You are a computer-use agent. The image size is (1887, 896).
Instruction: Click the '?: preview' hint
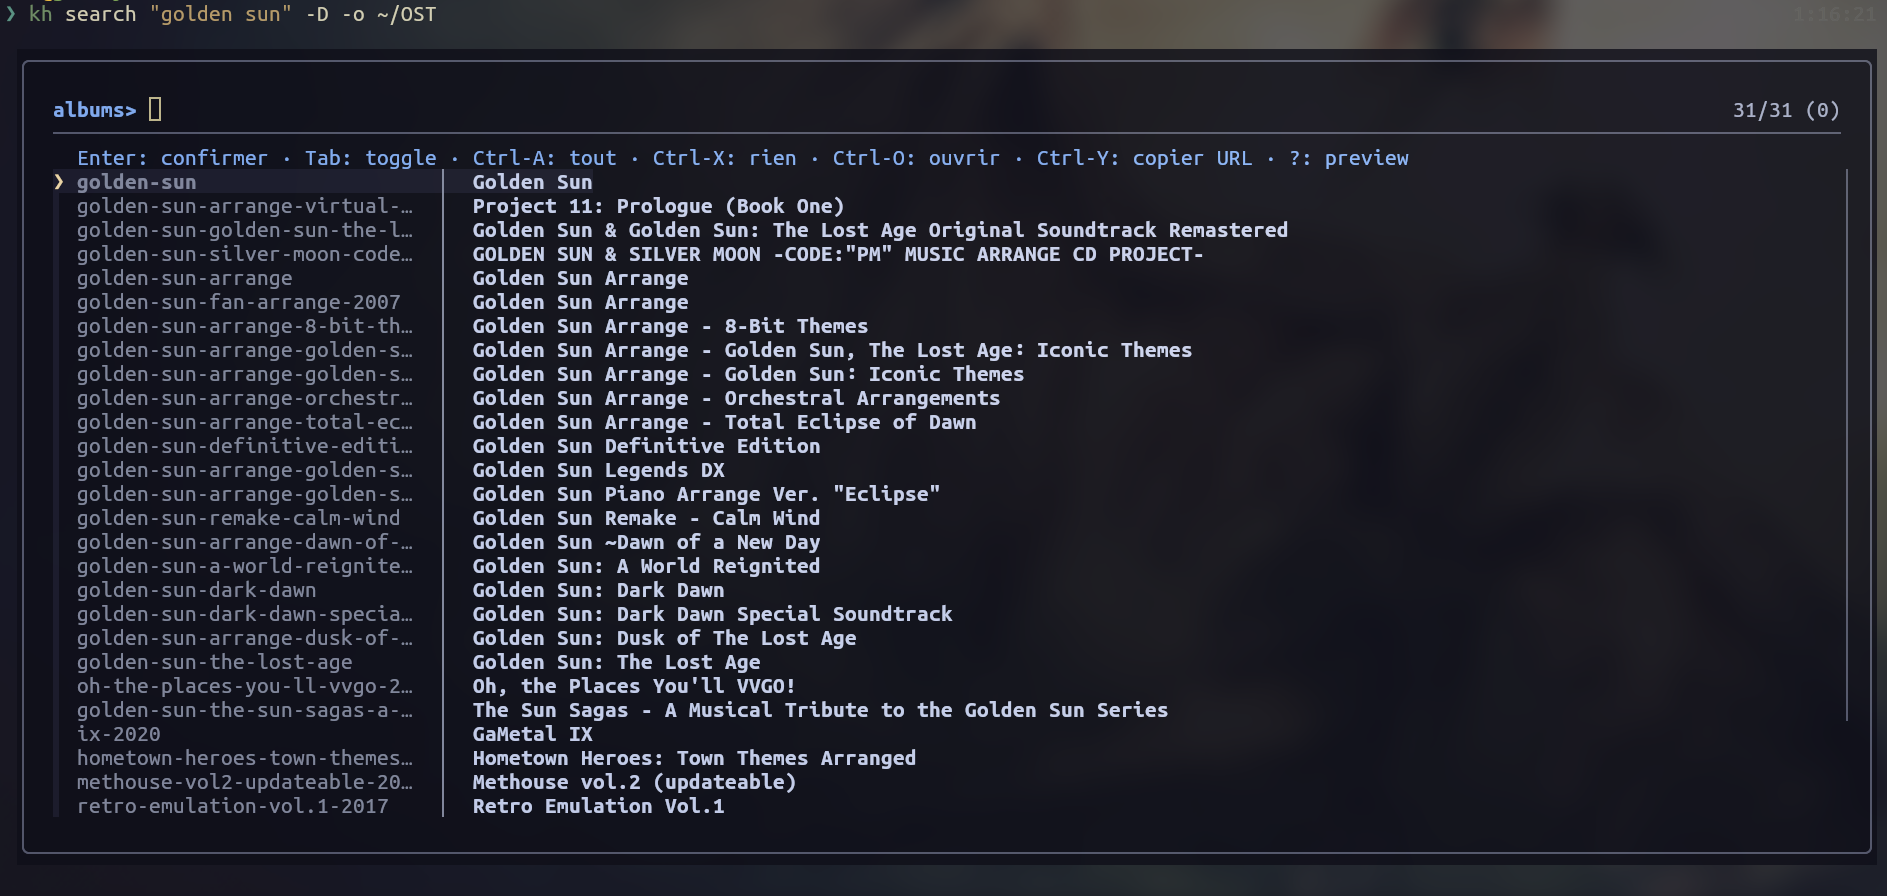[1350, 157]
